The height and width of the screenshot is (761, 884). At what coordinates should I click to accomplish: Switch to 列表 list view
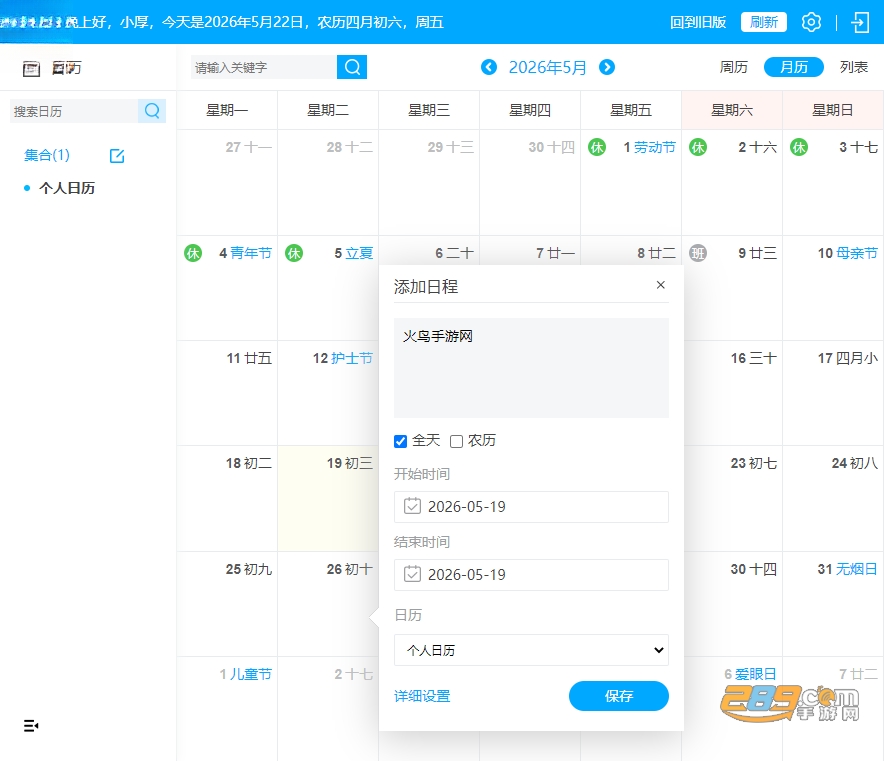[854, 67]
